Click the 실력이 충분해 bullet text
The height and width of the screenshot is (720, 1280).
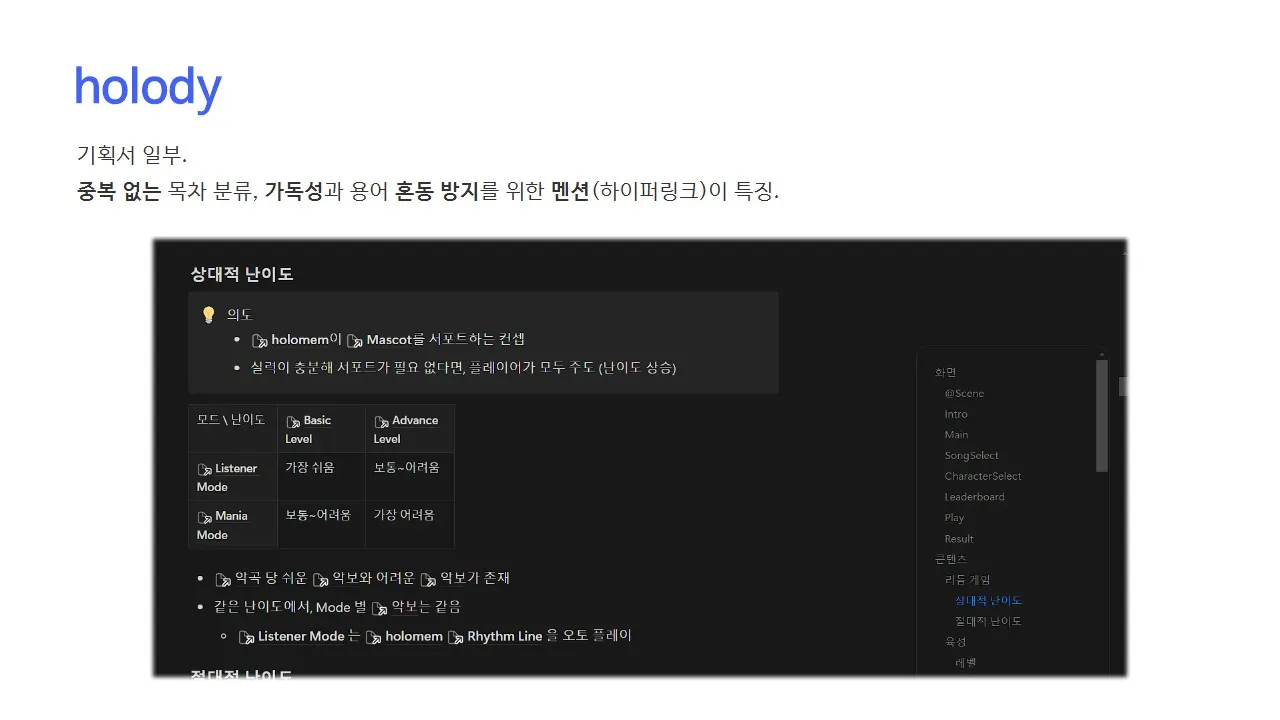pyautogui.click(x=463, y=368)
